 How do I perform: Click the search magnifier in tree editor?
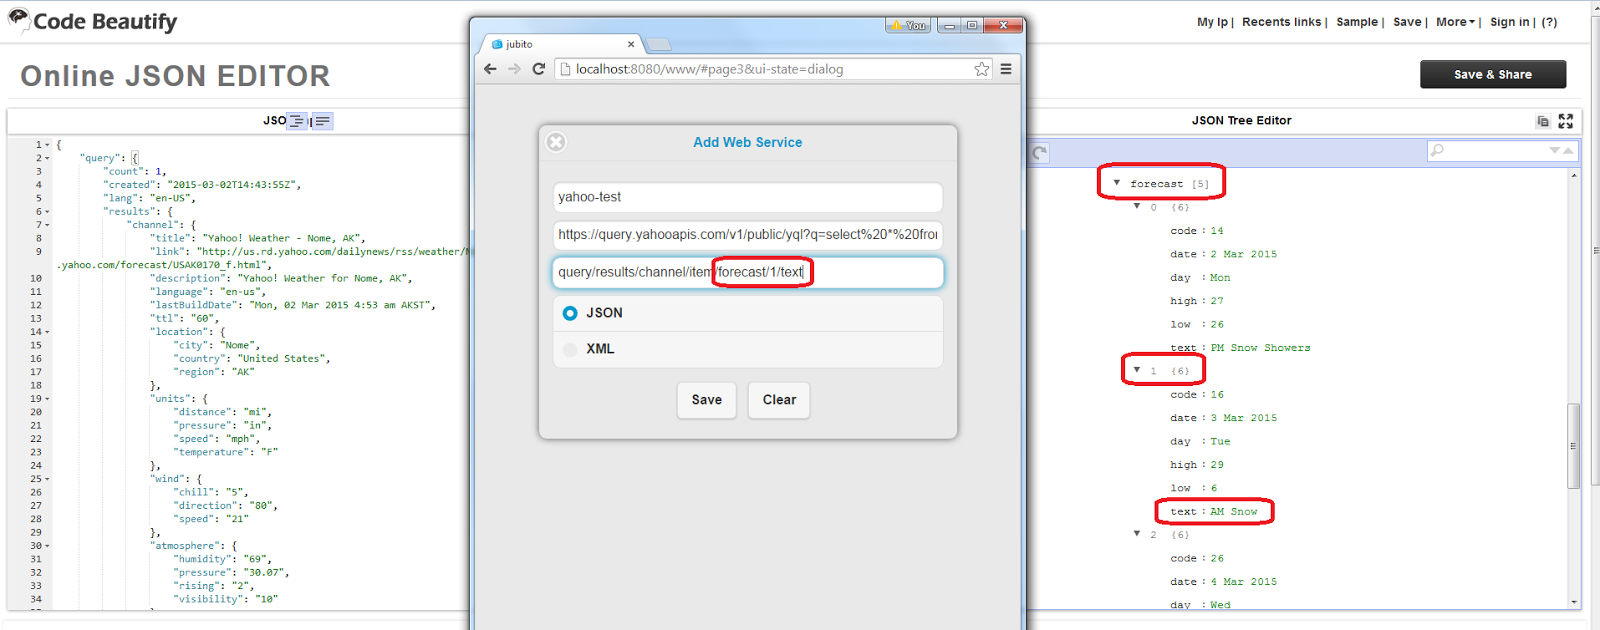point(1437,151)
